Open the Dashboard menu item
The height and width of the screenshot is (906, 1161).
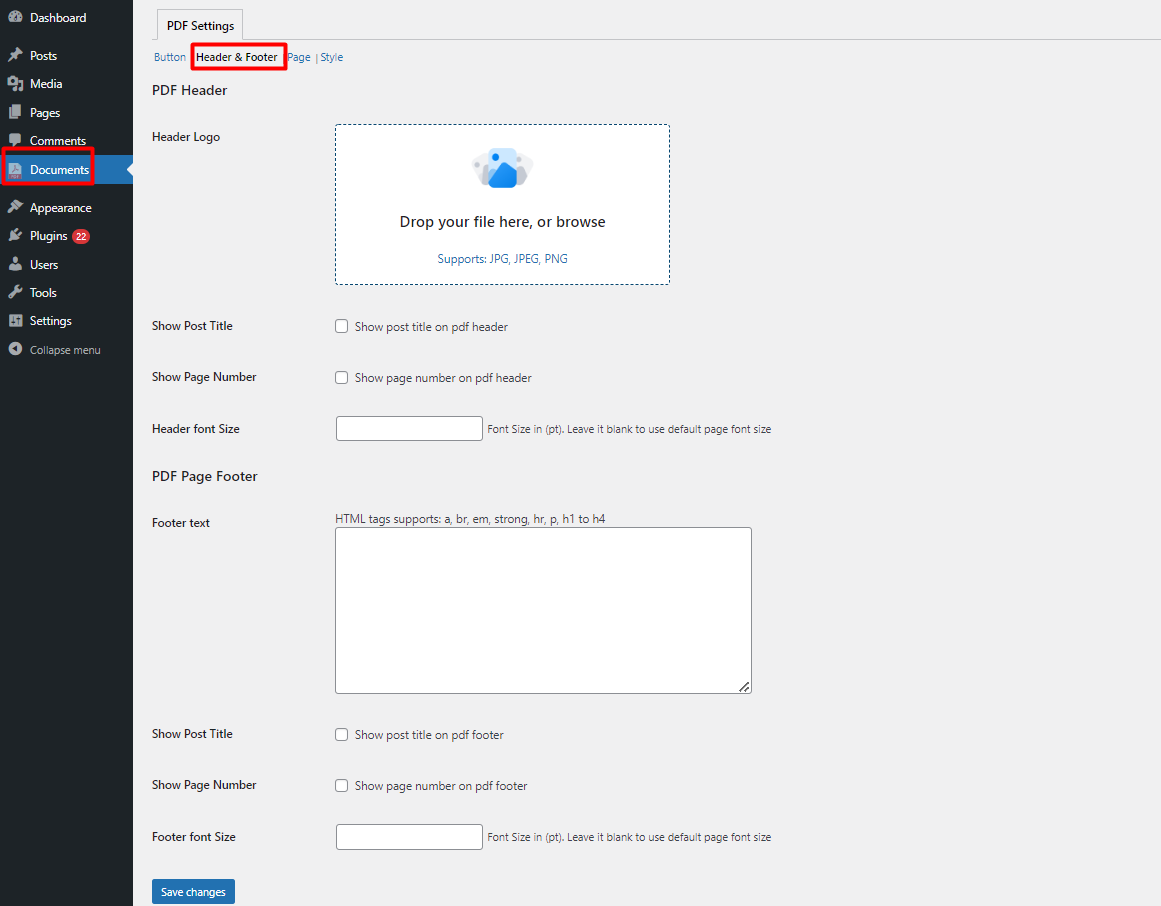(67, 17)
